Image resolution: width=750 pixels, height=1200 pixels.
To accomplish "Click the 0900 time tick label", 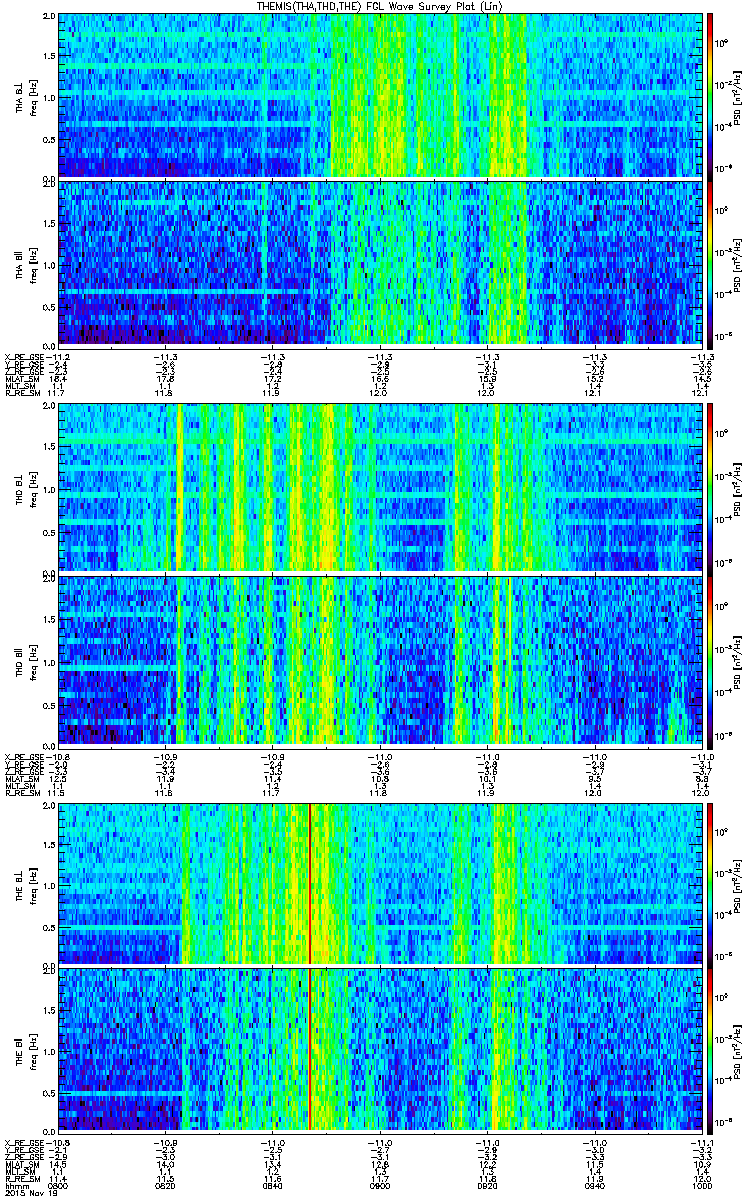I will pos(379,1184).
